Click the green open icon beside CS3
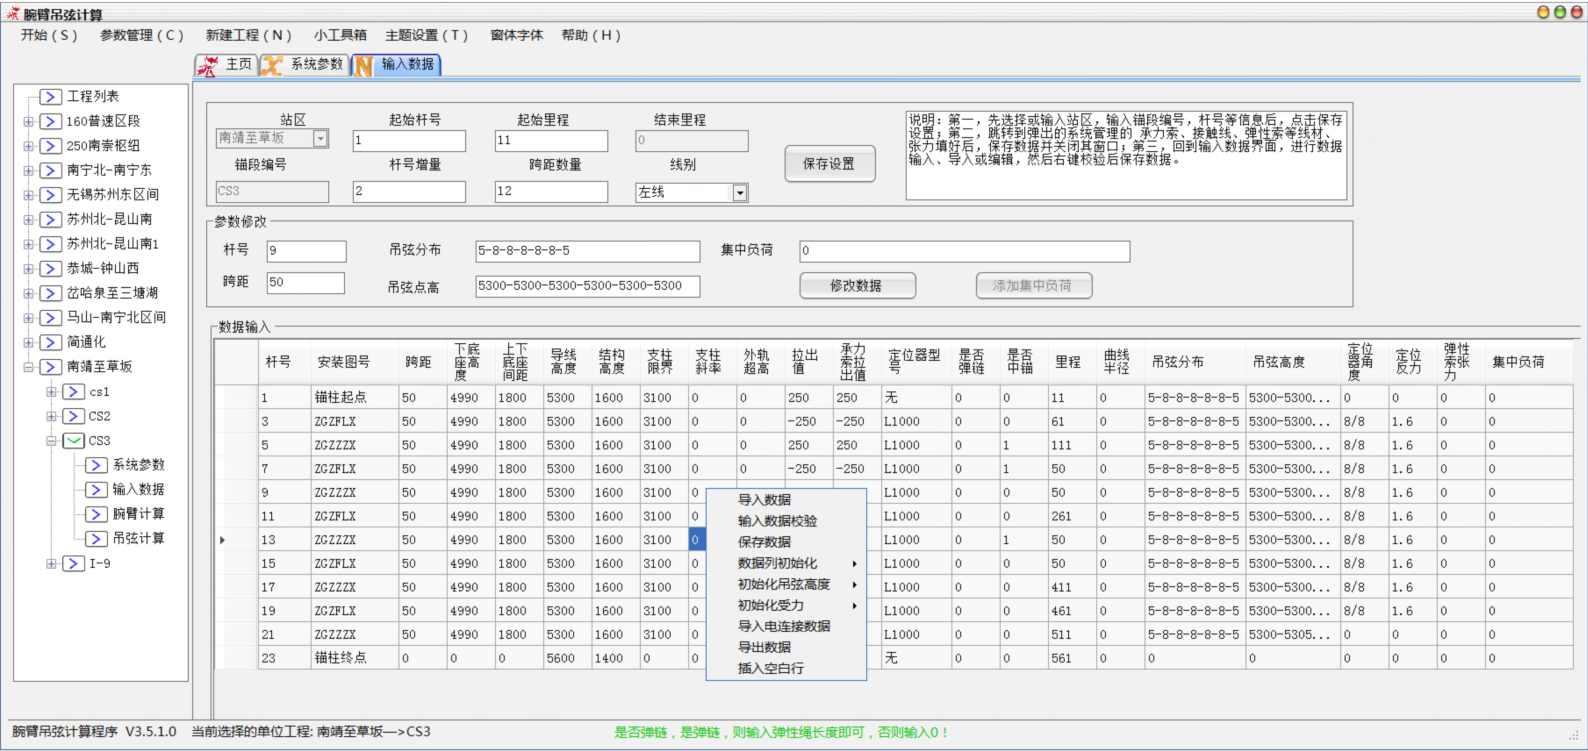This screenshot has width=1588, height=751. [x=74, y=440]
